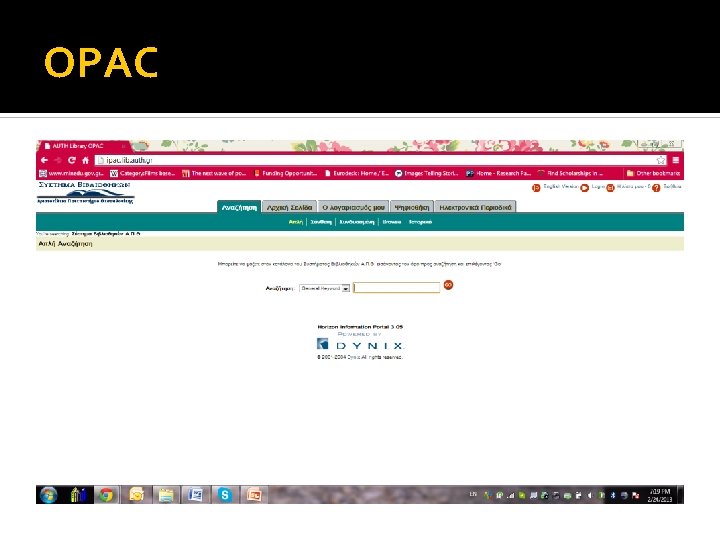Choose the Σύνθετη search submenu

pos(321,222)
